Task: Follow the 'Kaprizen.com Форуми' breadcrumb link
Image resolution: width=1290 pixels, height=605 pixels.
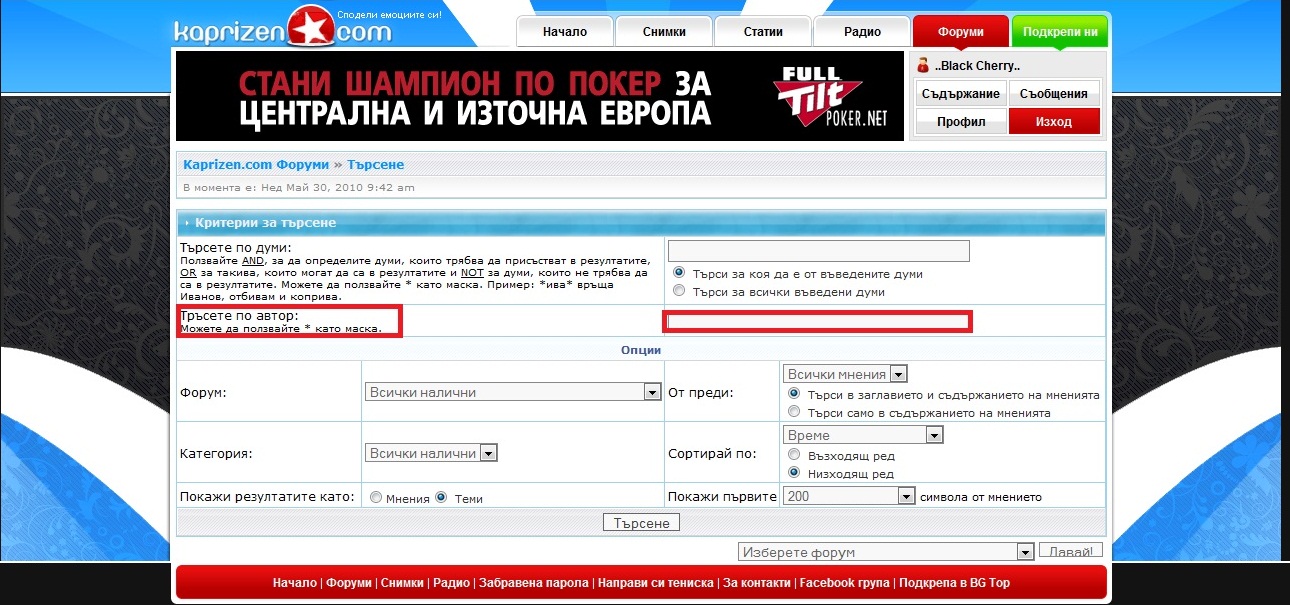Action: [257, 164]
